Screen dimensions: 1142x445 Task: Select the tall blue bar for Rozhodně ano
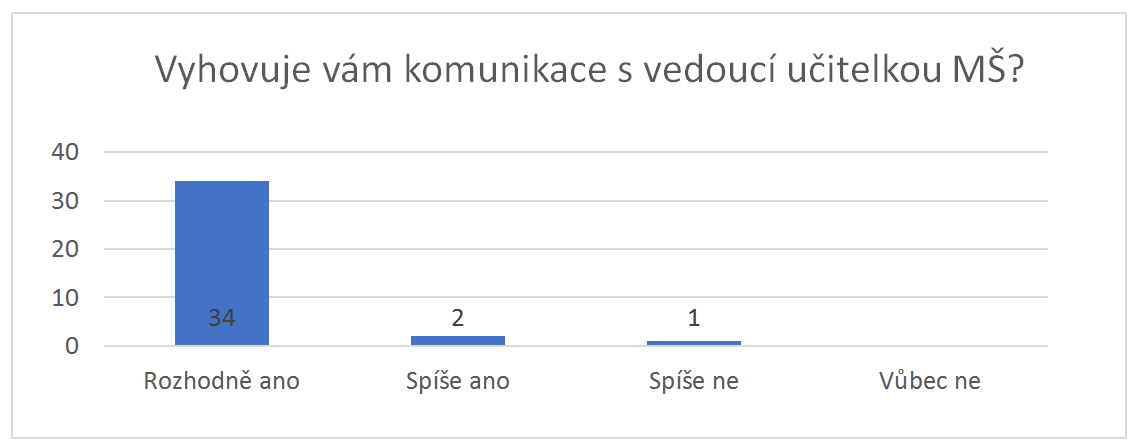222,250
